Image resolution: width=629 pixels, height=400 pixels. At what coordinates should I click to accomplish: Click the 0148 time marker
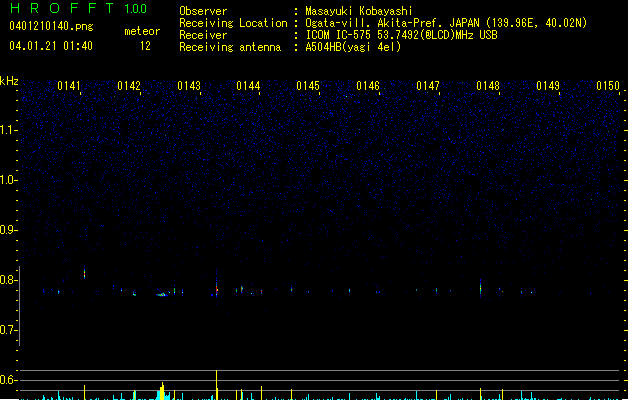click(x=488, y=86)
